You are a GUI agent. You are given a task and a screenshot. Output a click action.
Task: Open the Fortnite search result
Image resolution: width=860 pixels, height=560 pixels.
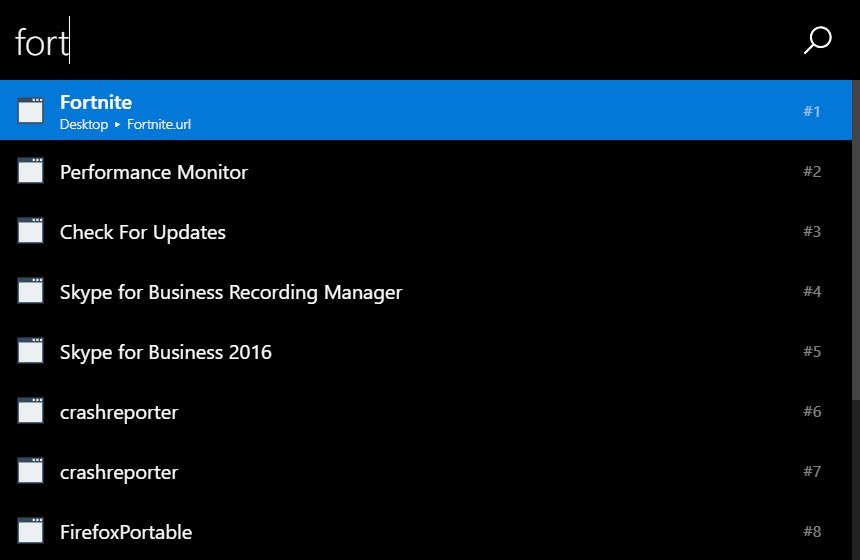[426, 110]
